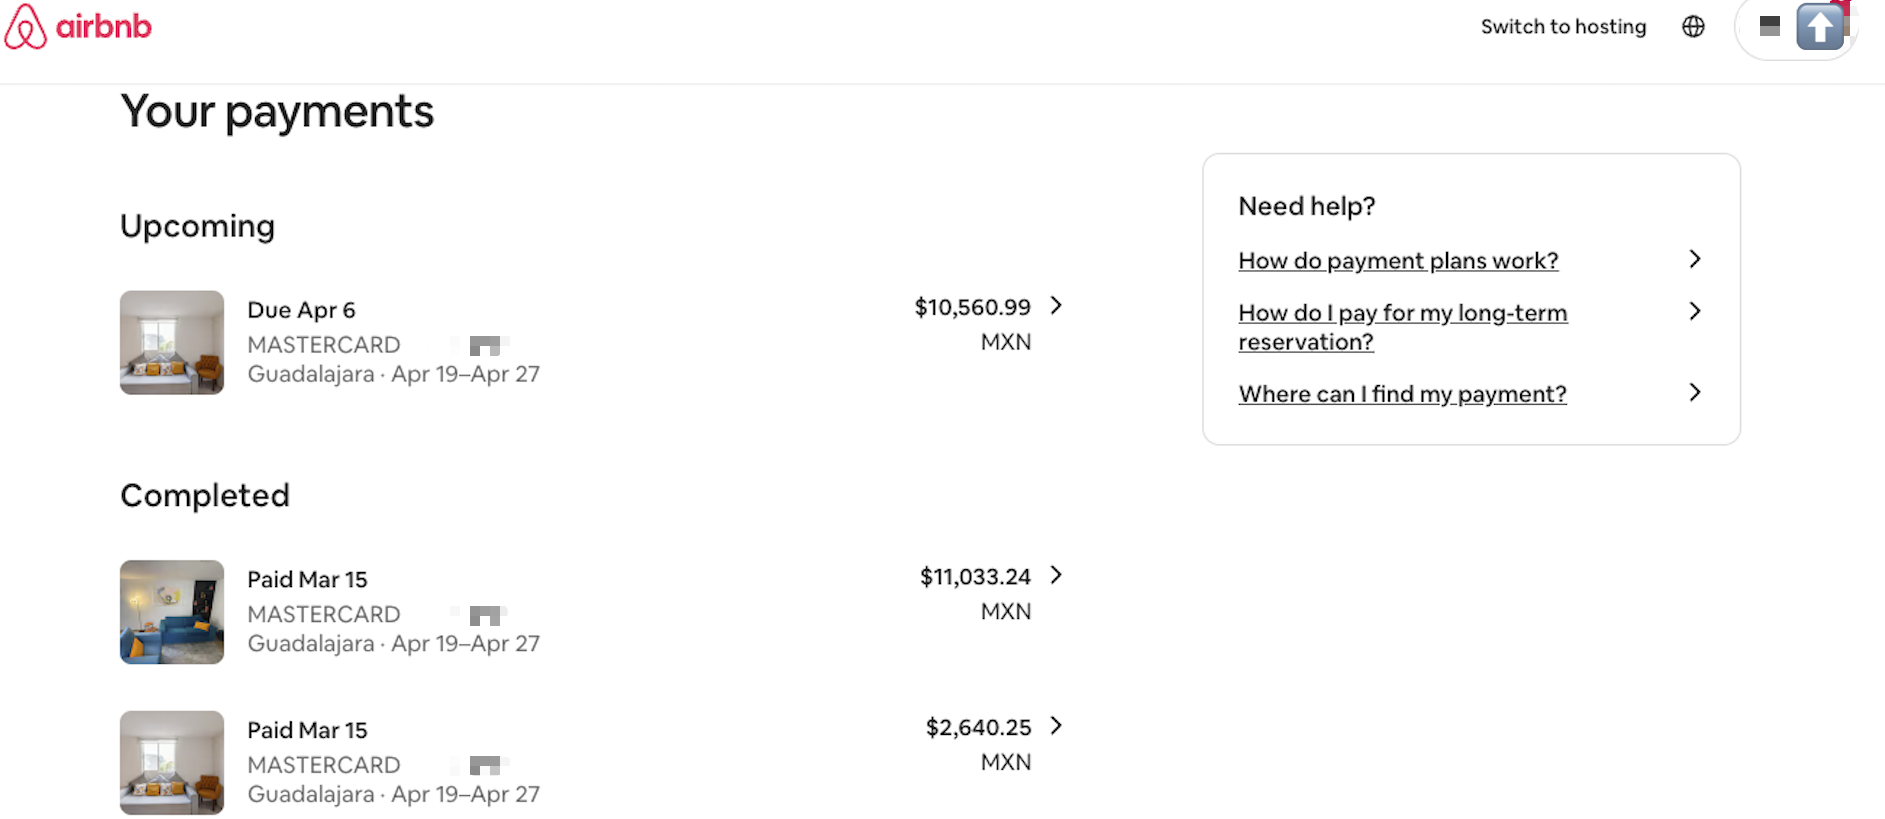
Task: Click chevron beside payment plans help
Action: (x=1695, y=259)
